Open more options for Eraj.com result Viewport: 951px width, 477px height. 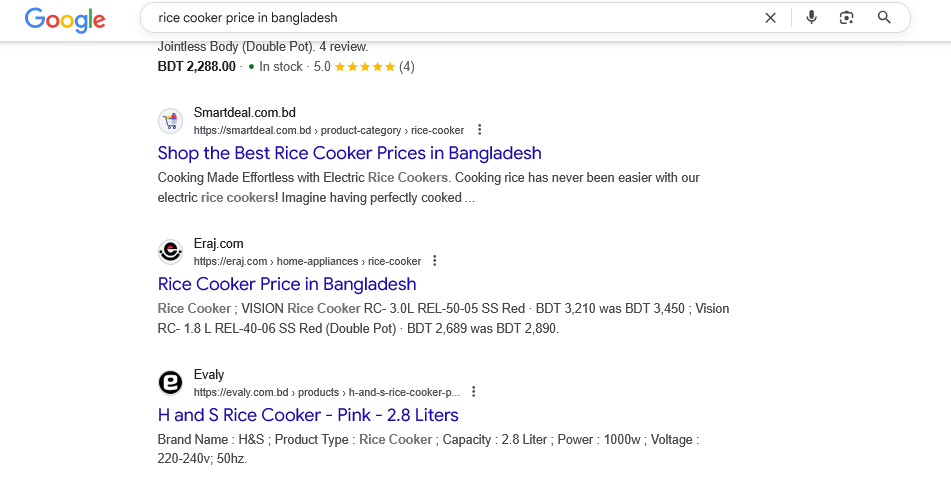(435, 261)
